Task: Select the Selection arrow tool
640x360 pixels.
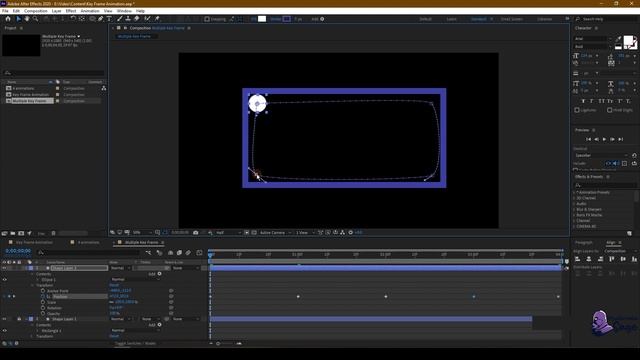Action: pos(18,19)
